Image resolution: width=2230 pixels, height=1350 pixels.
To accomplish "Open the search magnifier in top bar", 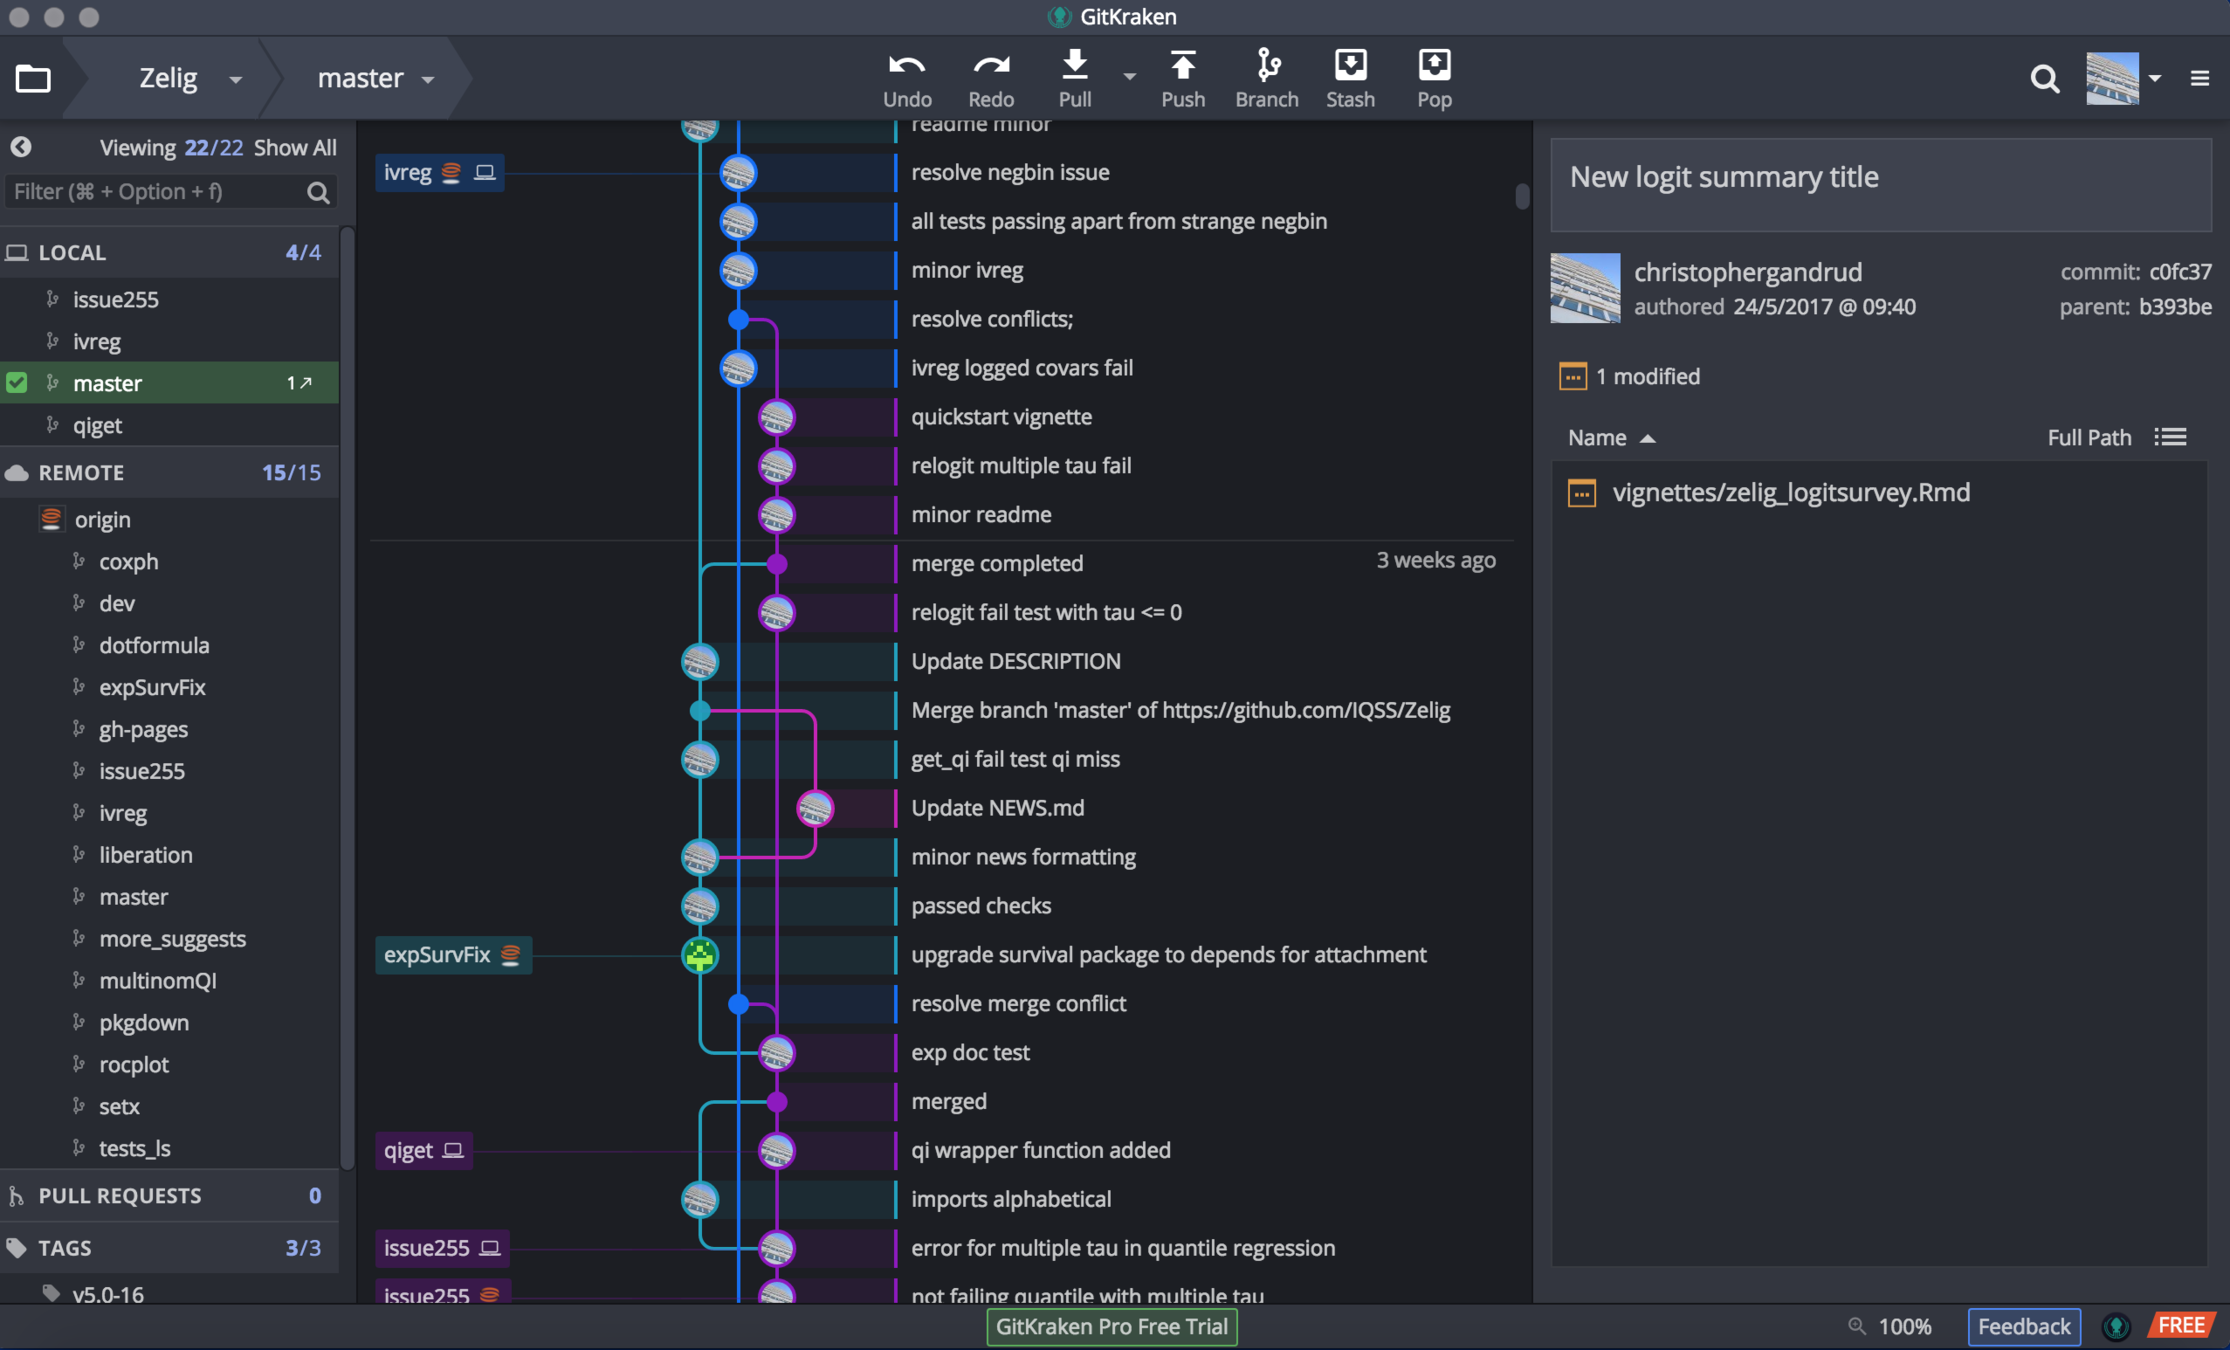I will tap(2044, 78).
